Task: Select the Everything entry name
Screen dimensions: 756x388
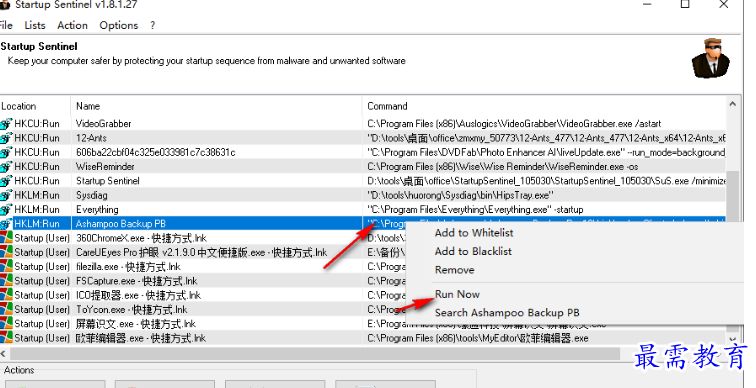Action: pyautogui.click(x=97, y=210)
